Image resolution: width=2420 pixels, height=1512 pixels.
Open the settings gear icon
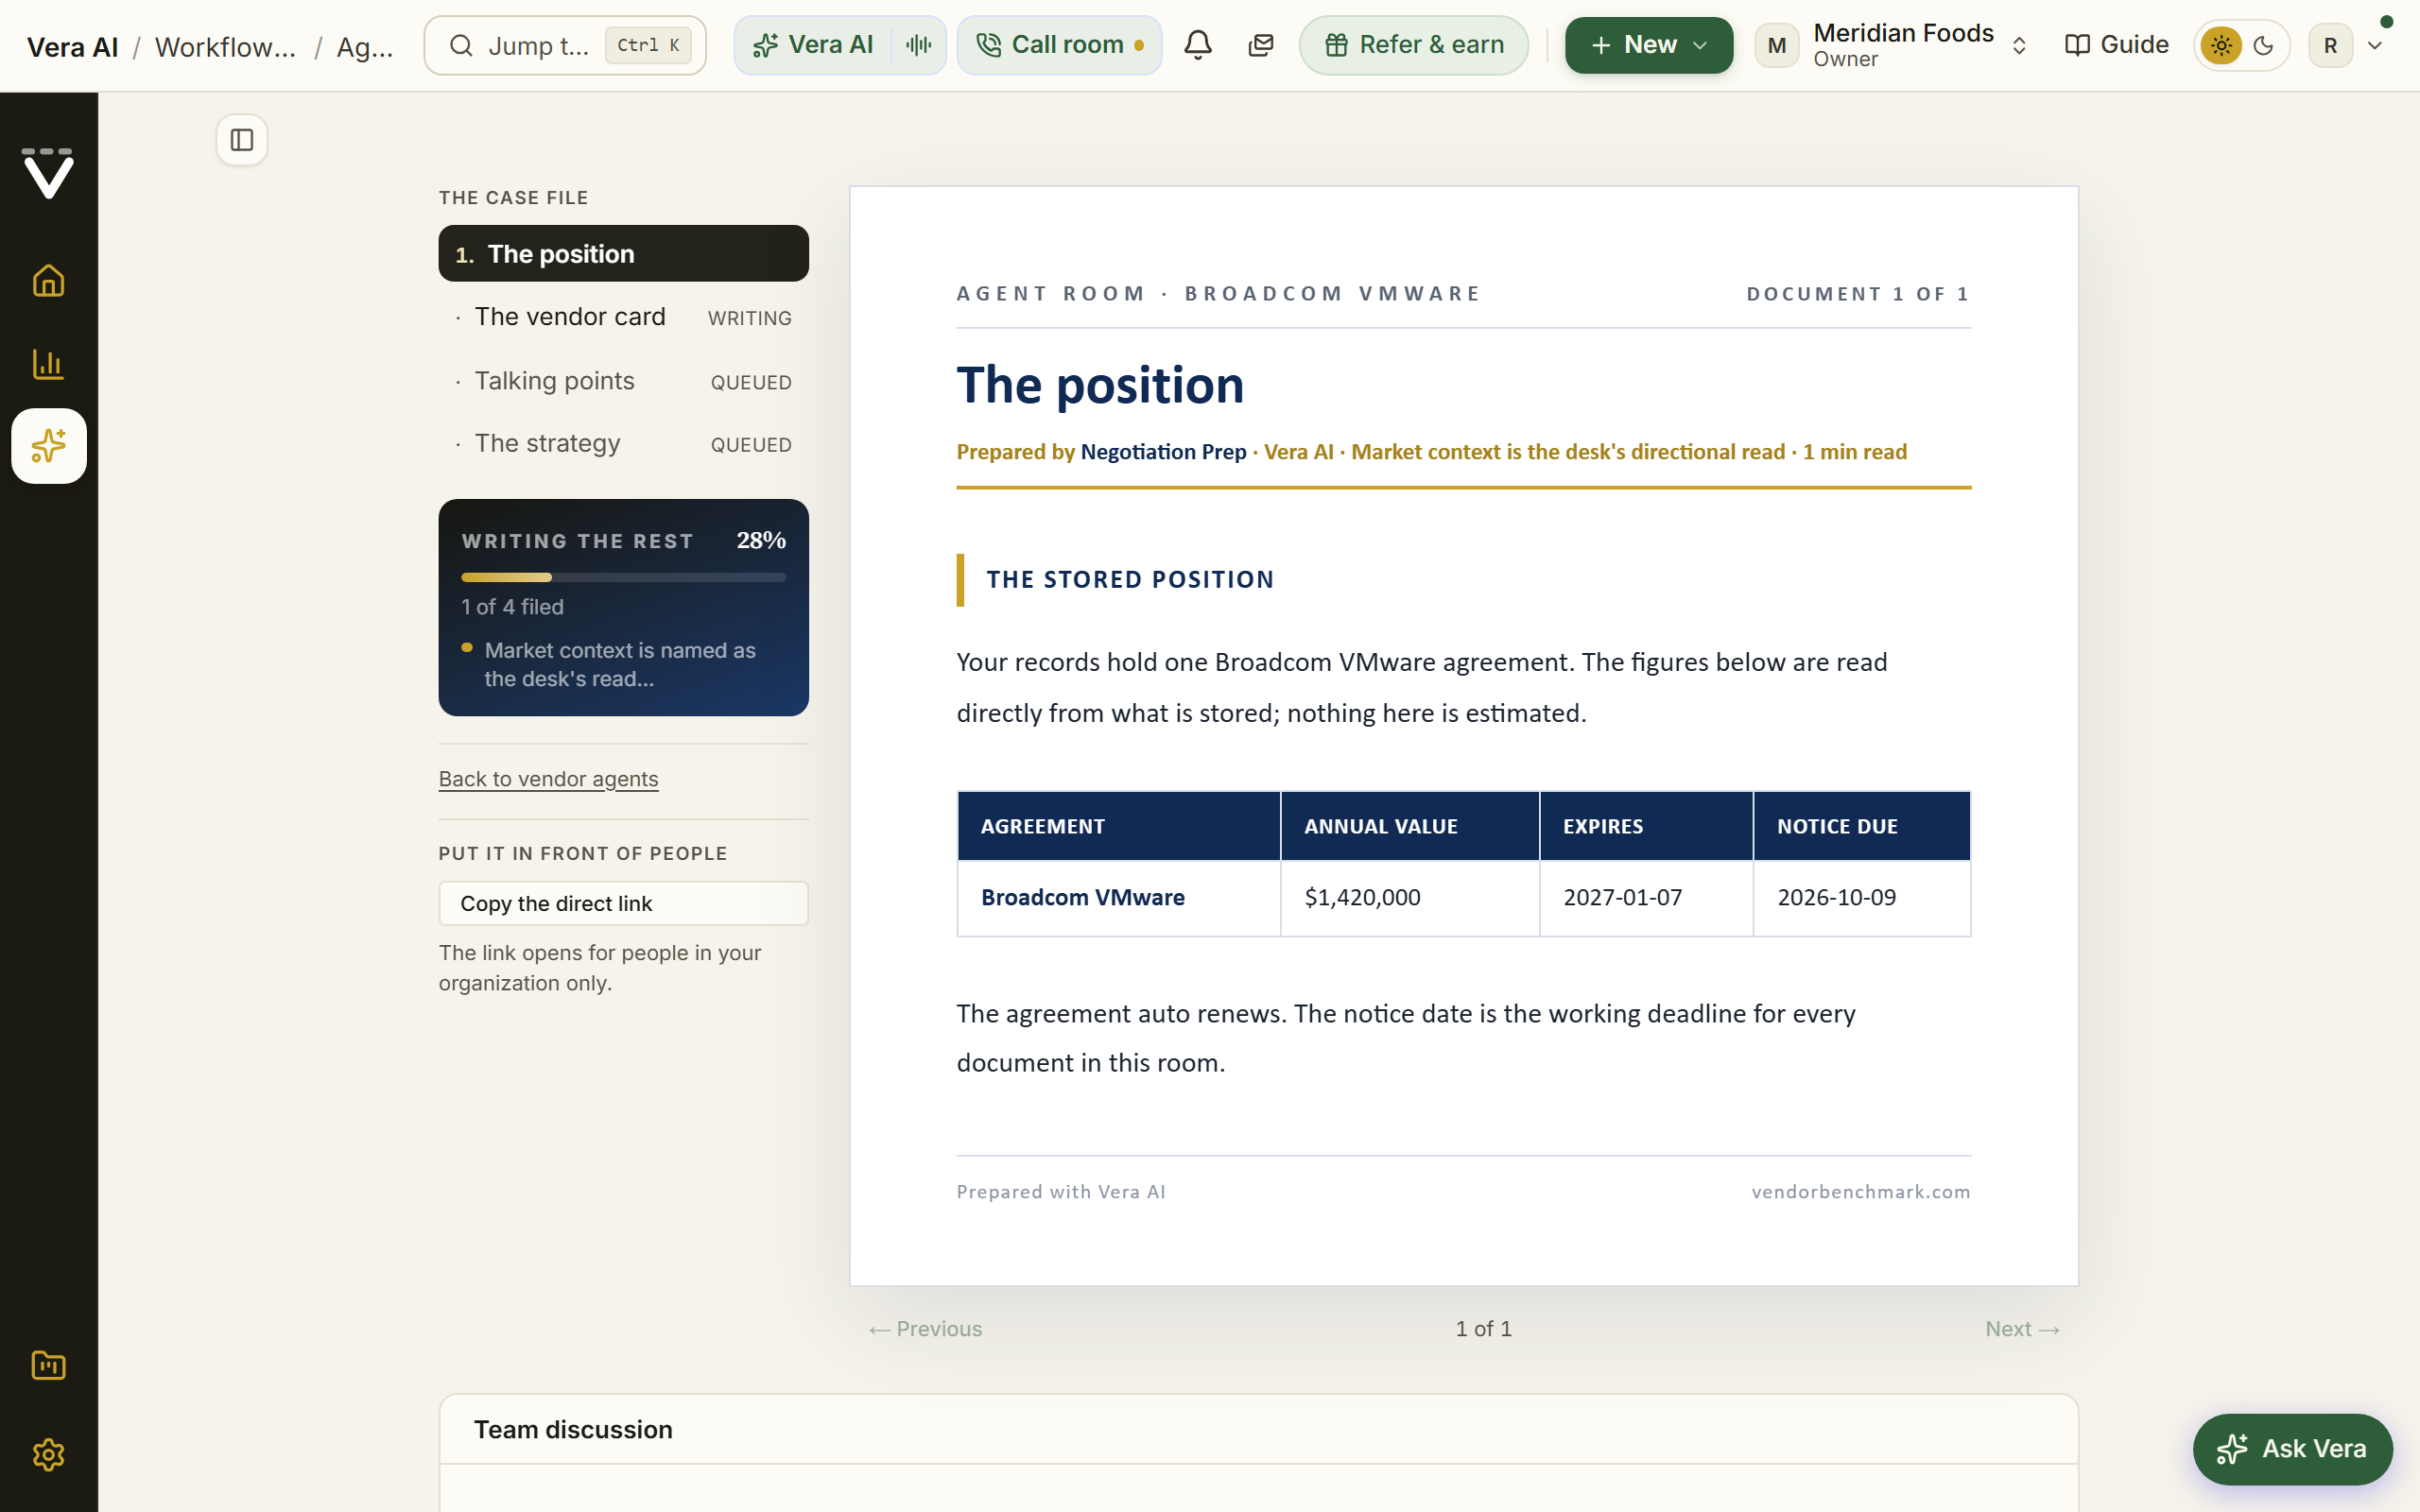coord(48,1454)
